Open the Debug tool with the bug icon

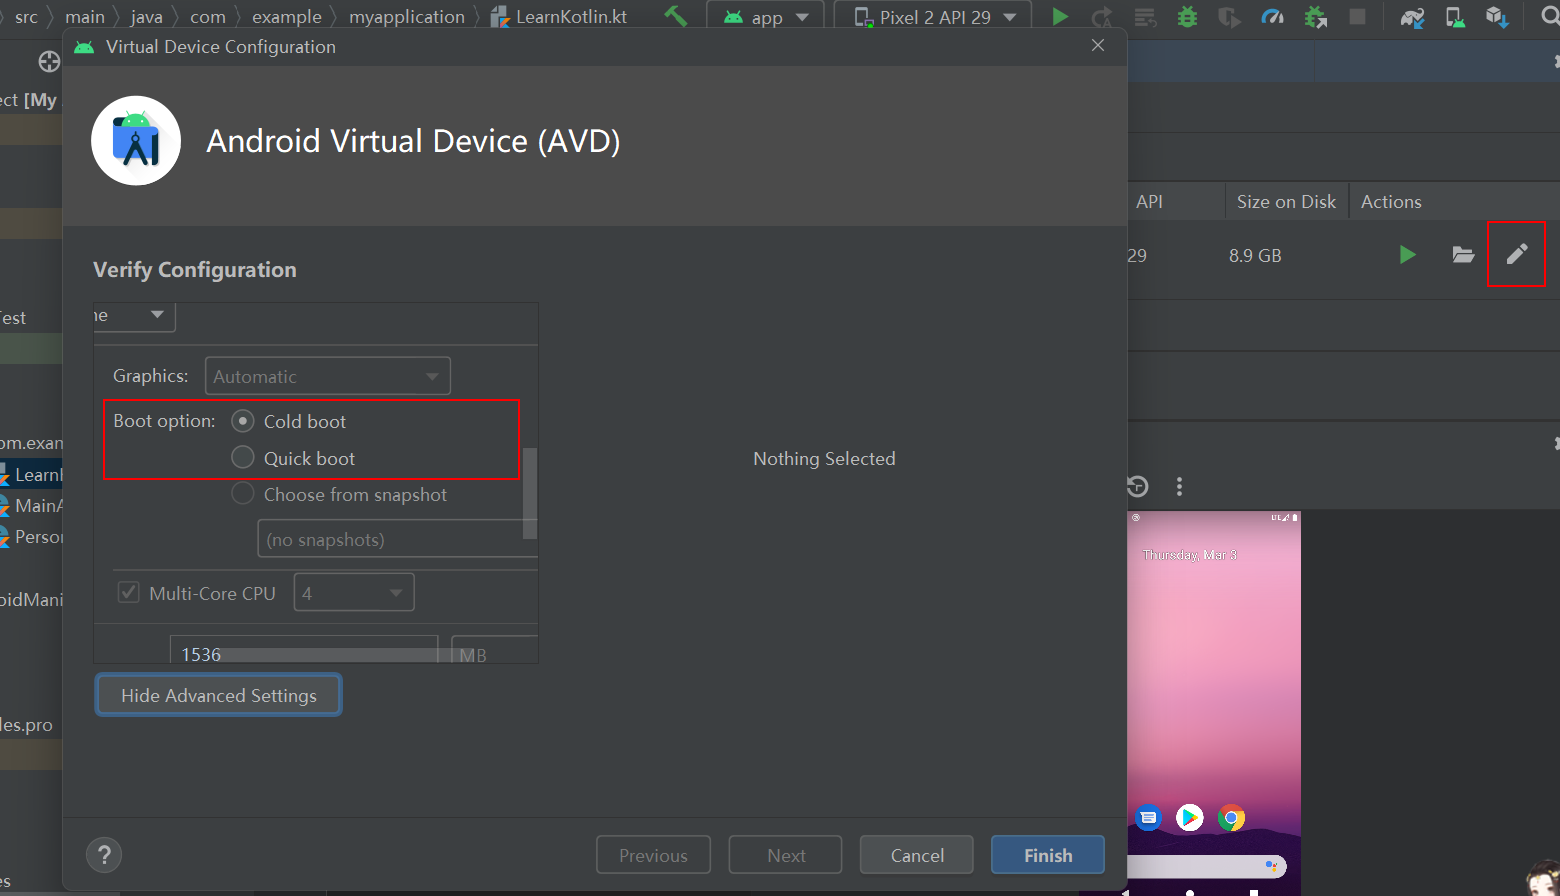pyautogui.click(x=1186, y=16)
